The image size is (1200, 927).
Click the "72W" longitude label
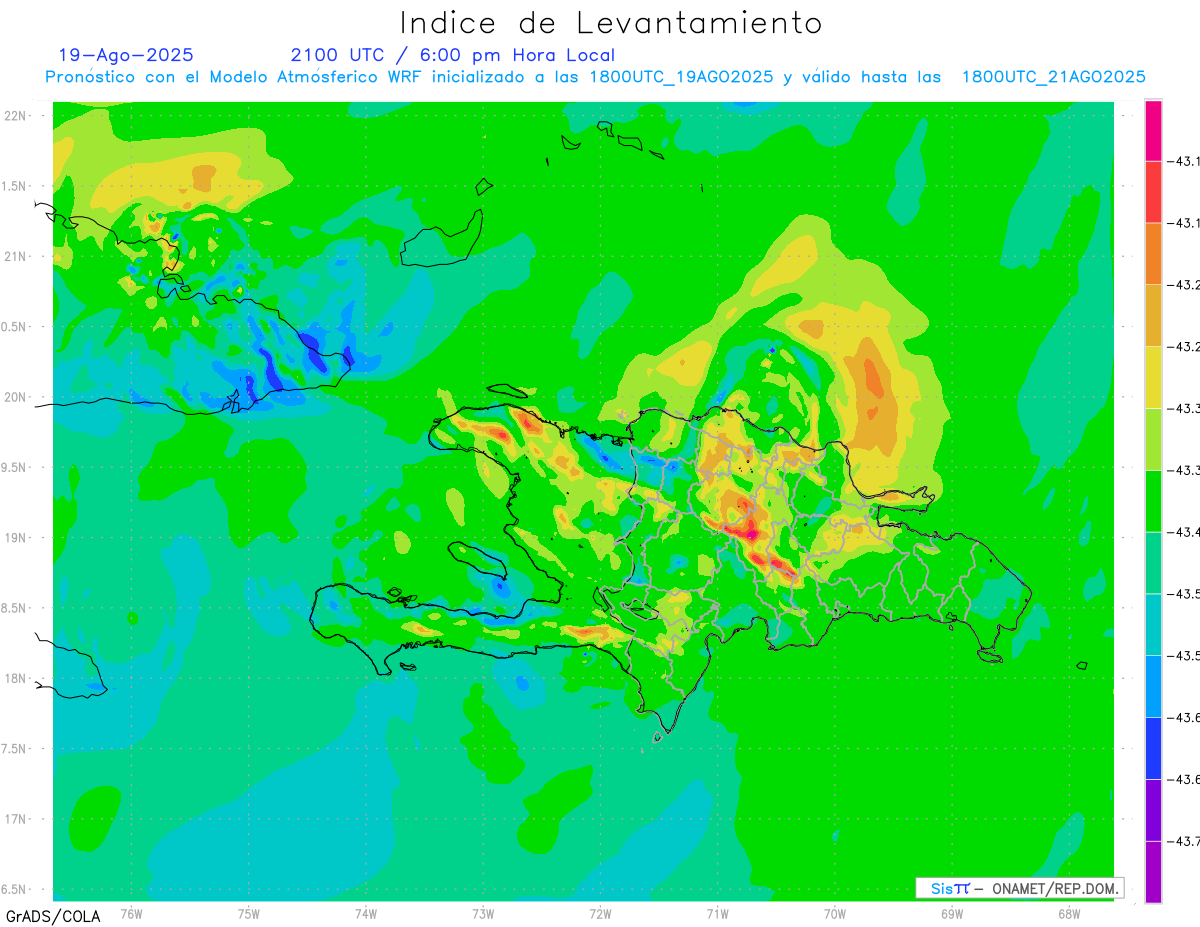click(x=600, y=914)
